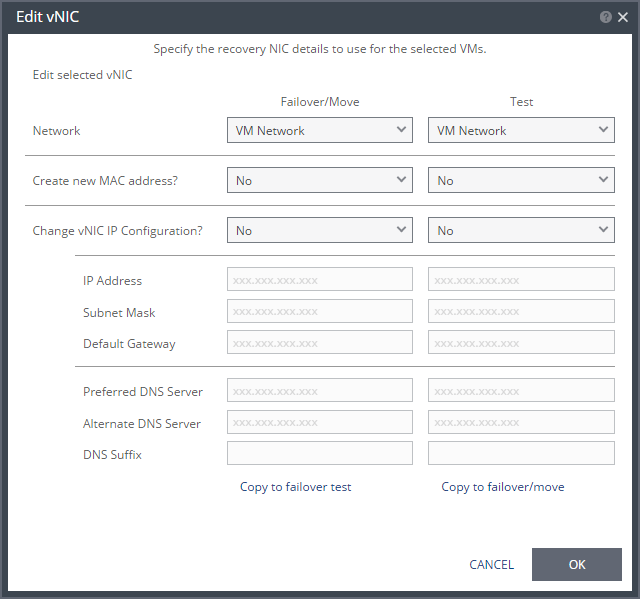640x599 pixels.
Task: Click the Edit vNIC title text
Action: (x=48, y=17)
